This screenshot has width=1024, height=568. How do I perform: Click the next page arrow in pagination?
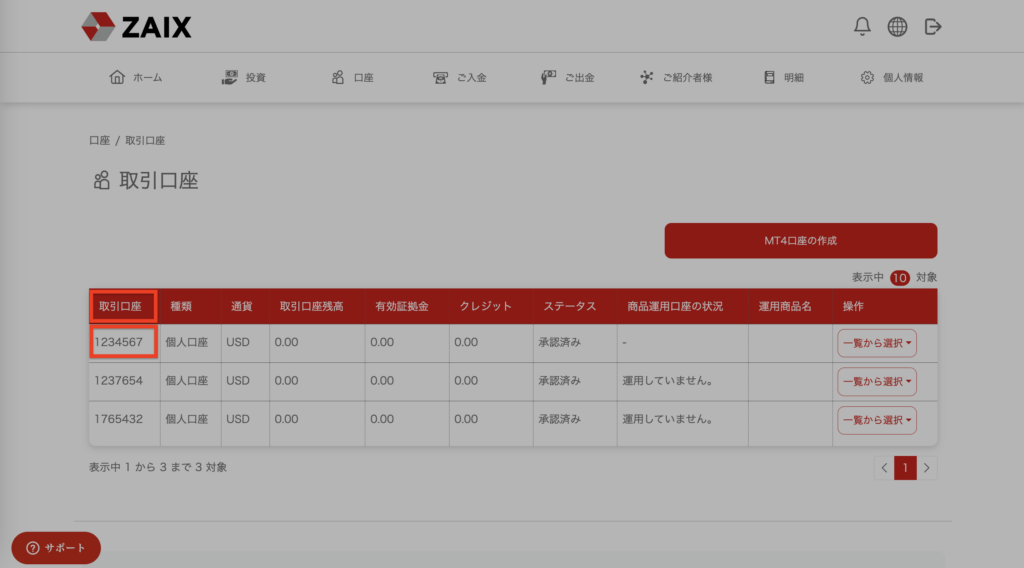[927, 467]
